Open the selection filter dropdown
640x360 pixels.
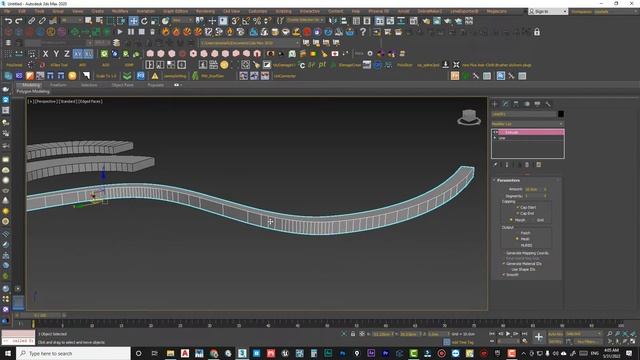click(71, 20)
